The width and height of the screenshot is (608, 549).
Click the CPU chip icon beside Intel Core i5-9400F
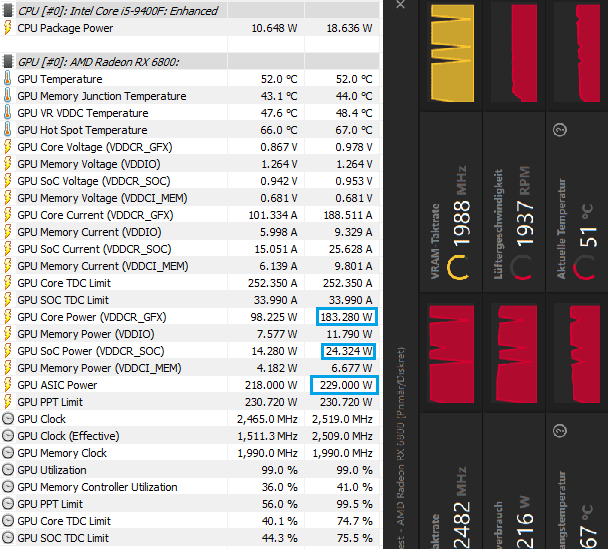pos(7,11)
